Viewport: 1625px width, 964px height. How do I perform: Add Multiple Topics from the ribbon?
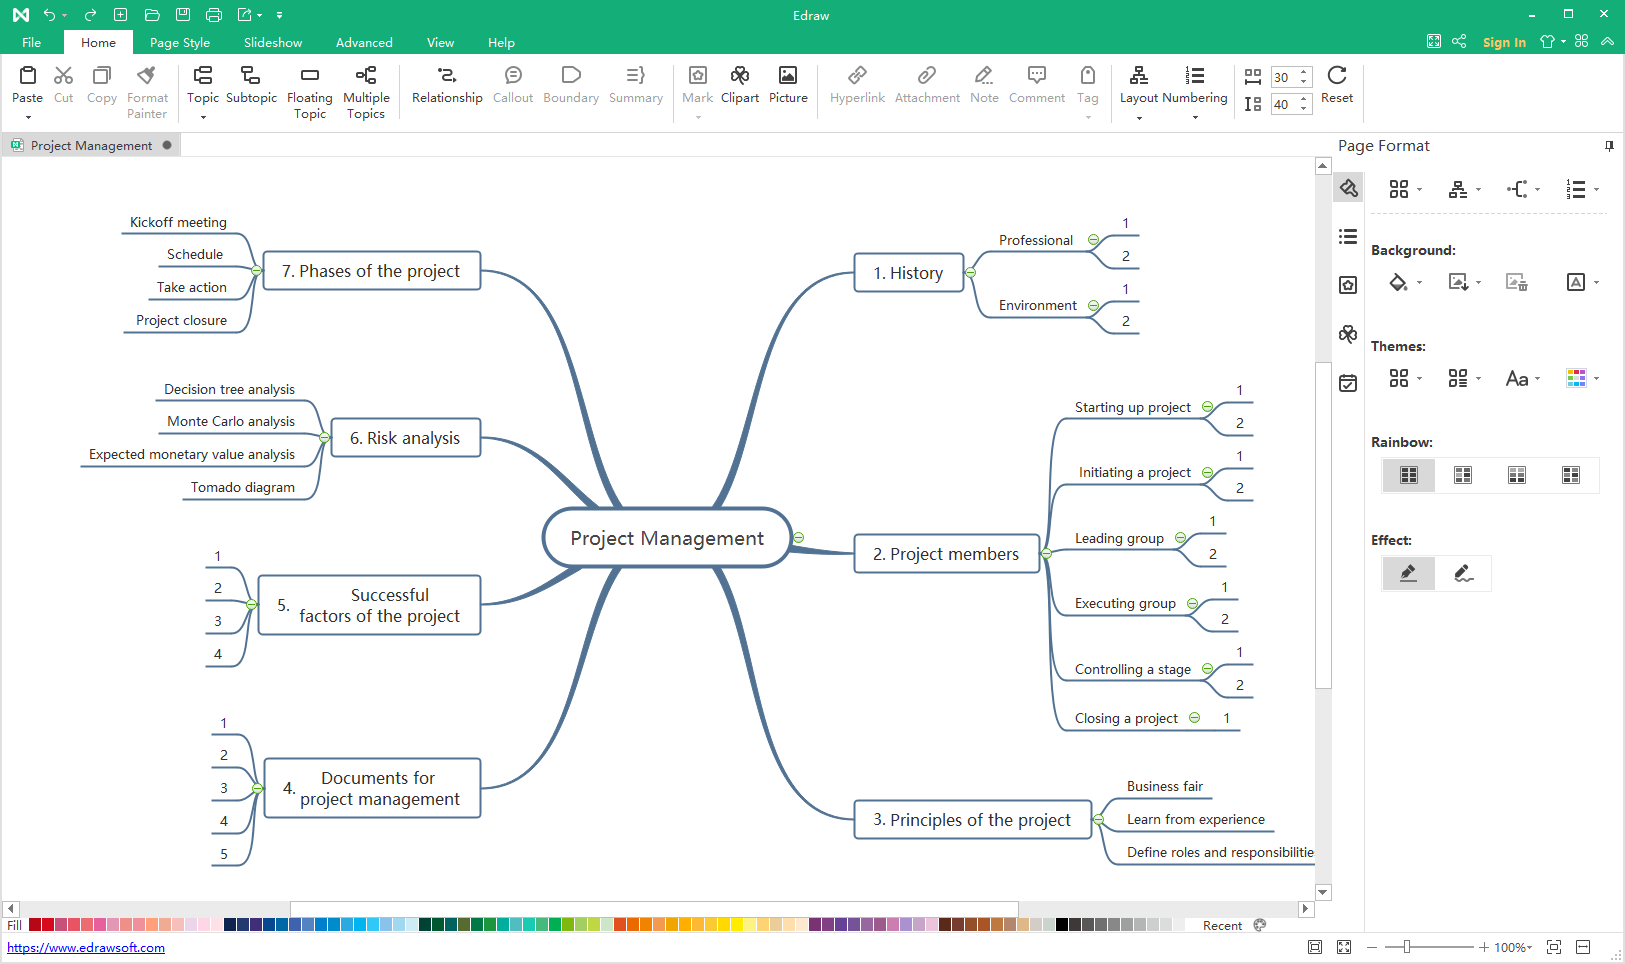tap(366, 76)
